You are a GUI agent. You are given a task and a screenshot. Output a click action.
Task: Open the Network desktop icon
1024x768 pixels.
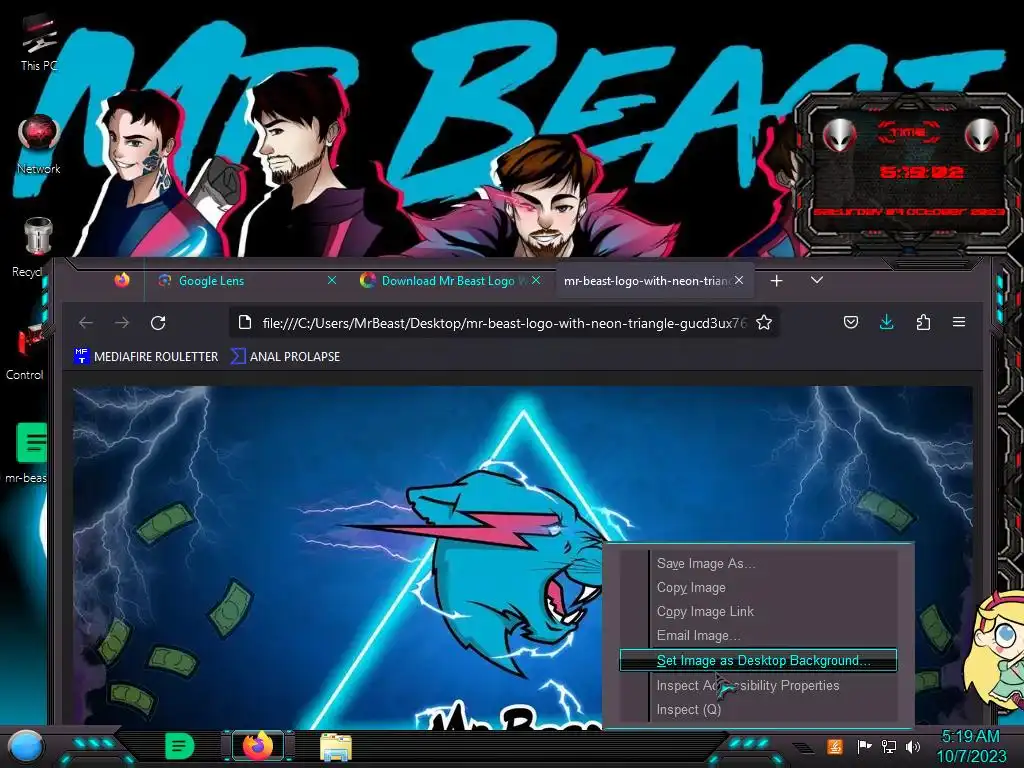coord(39,145)
